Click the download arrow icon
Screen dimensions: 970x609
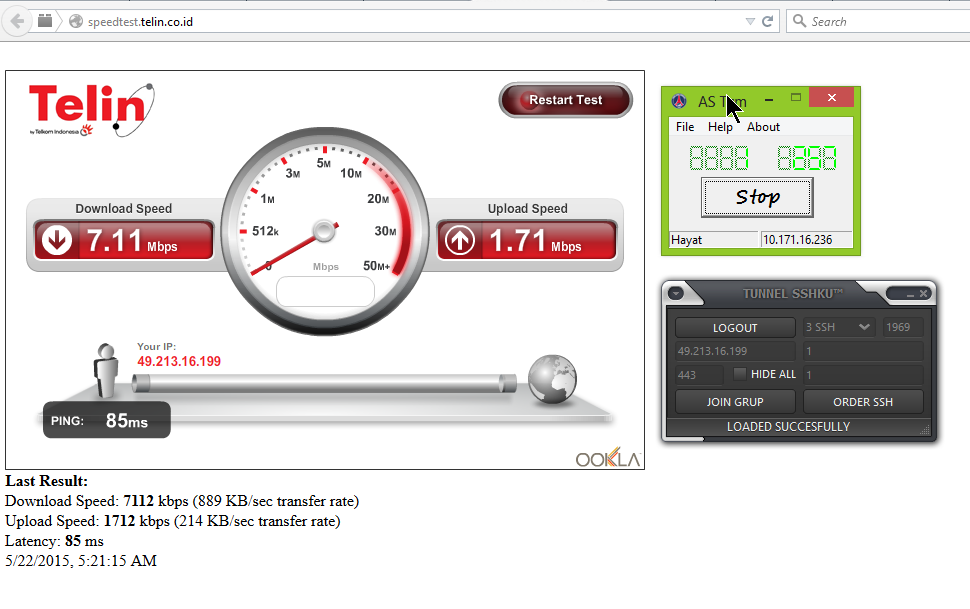[57, 240]
